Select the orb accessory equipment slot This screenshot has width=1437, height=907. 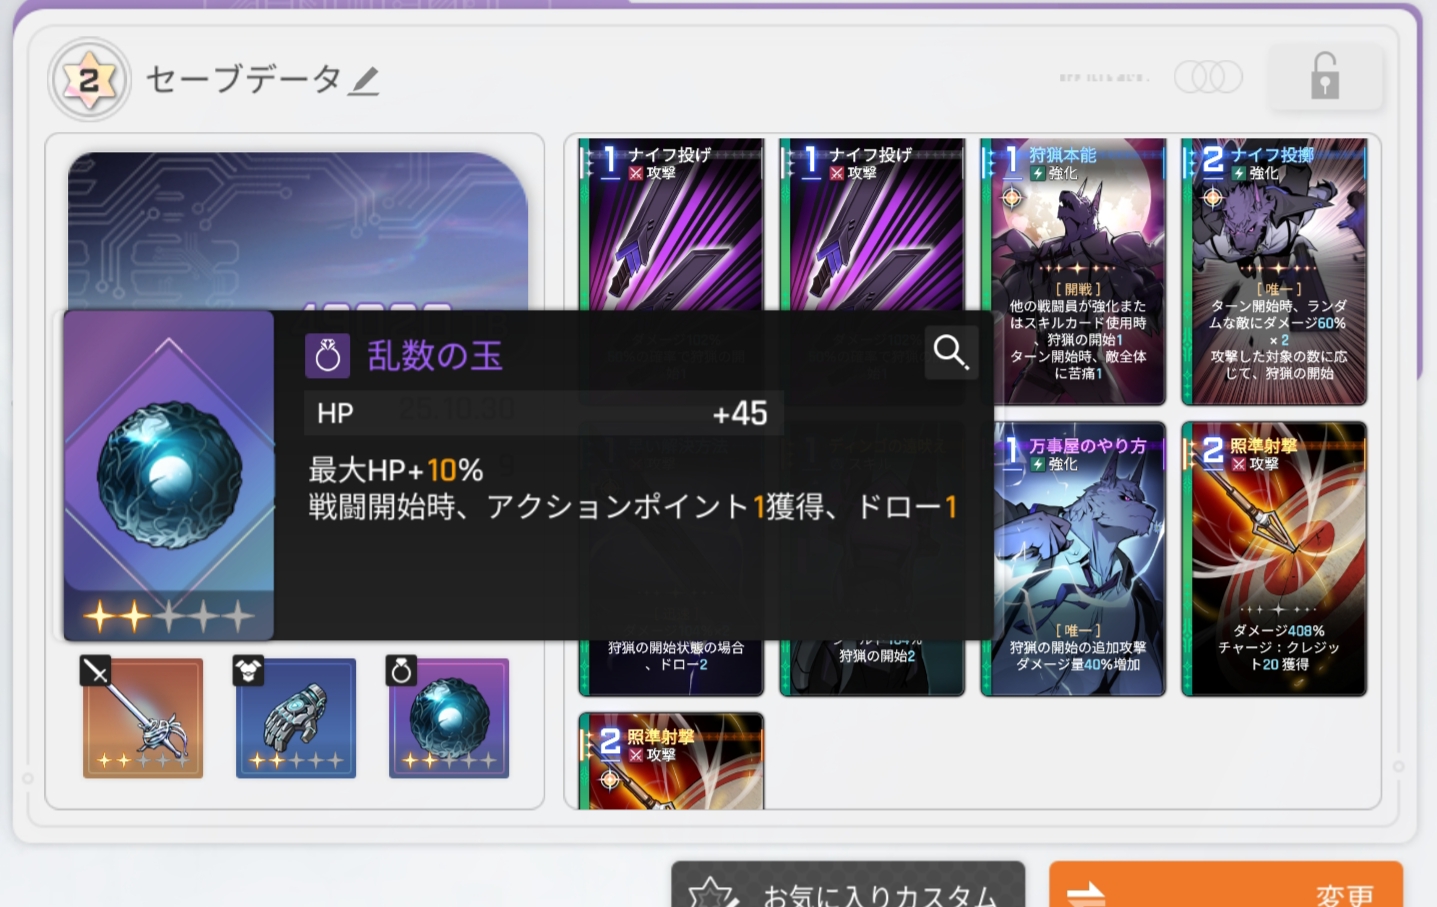point(449,718)
